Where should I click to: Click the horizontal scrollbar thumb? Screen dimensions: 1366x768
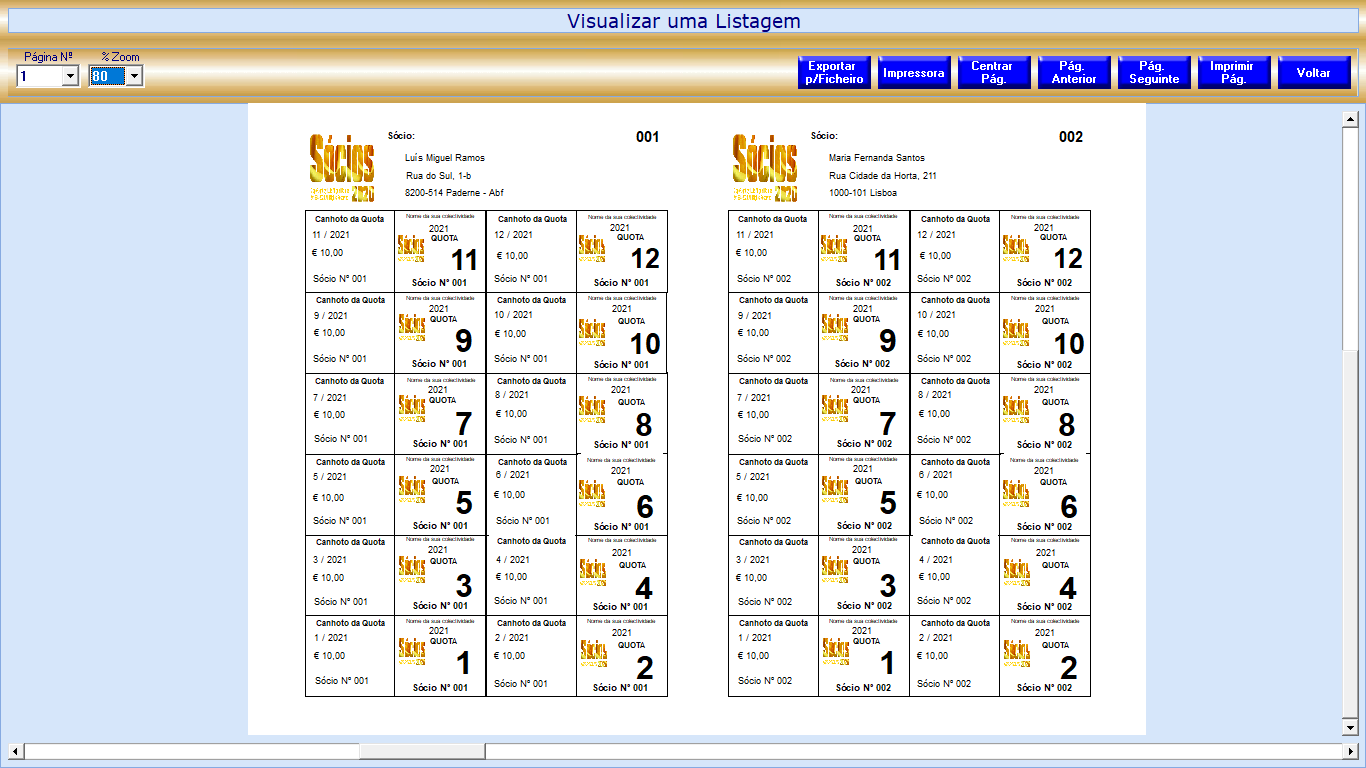(x=422, y=751)
